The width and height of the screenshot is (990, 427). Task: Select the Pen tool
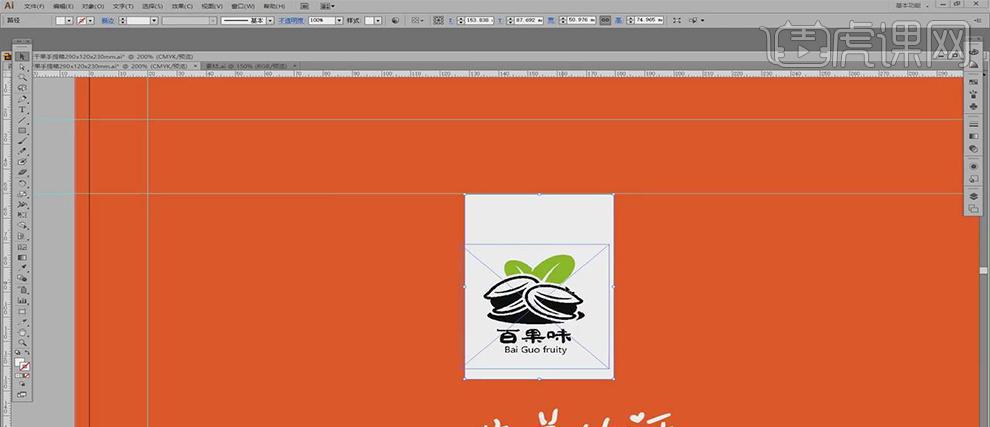(22, 99)
